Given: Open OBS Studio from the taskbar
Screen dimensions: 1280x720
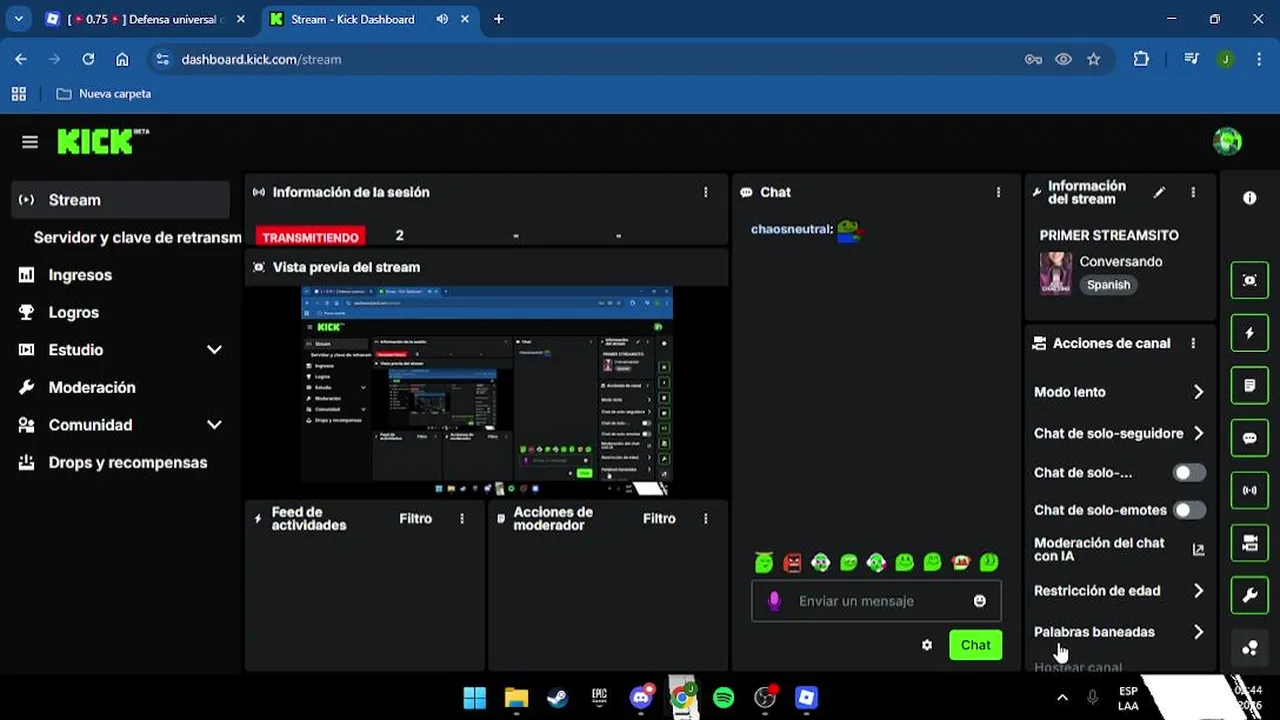Looking at the screenshot, I should coord(765,697).
